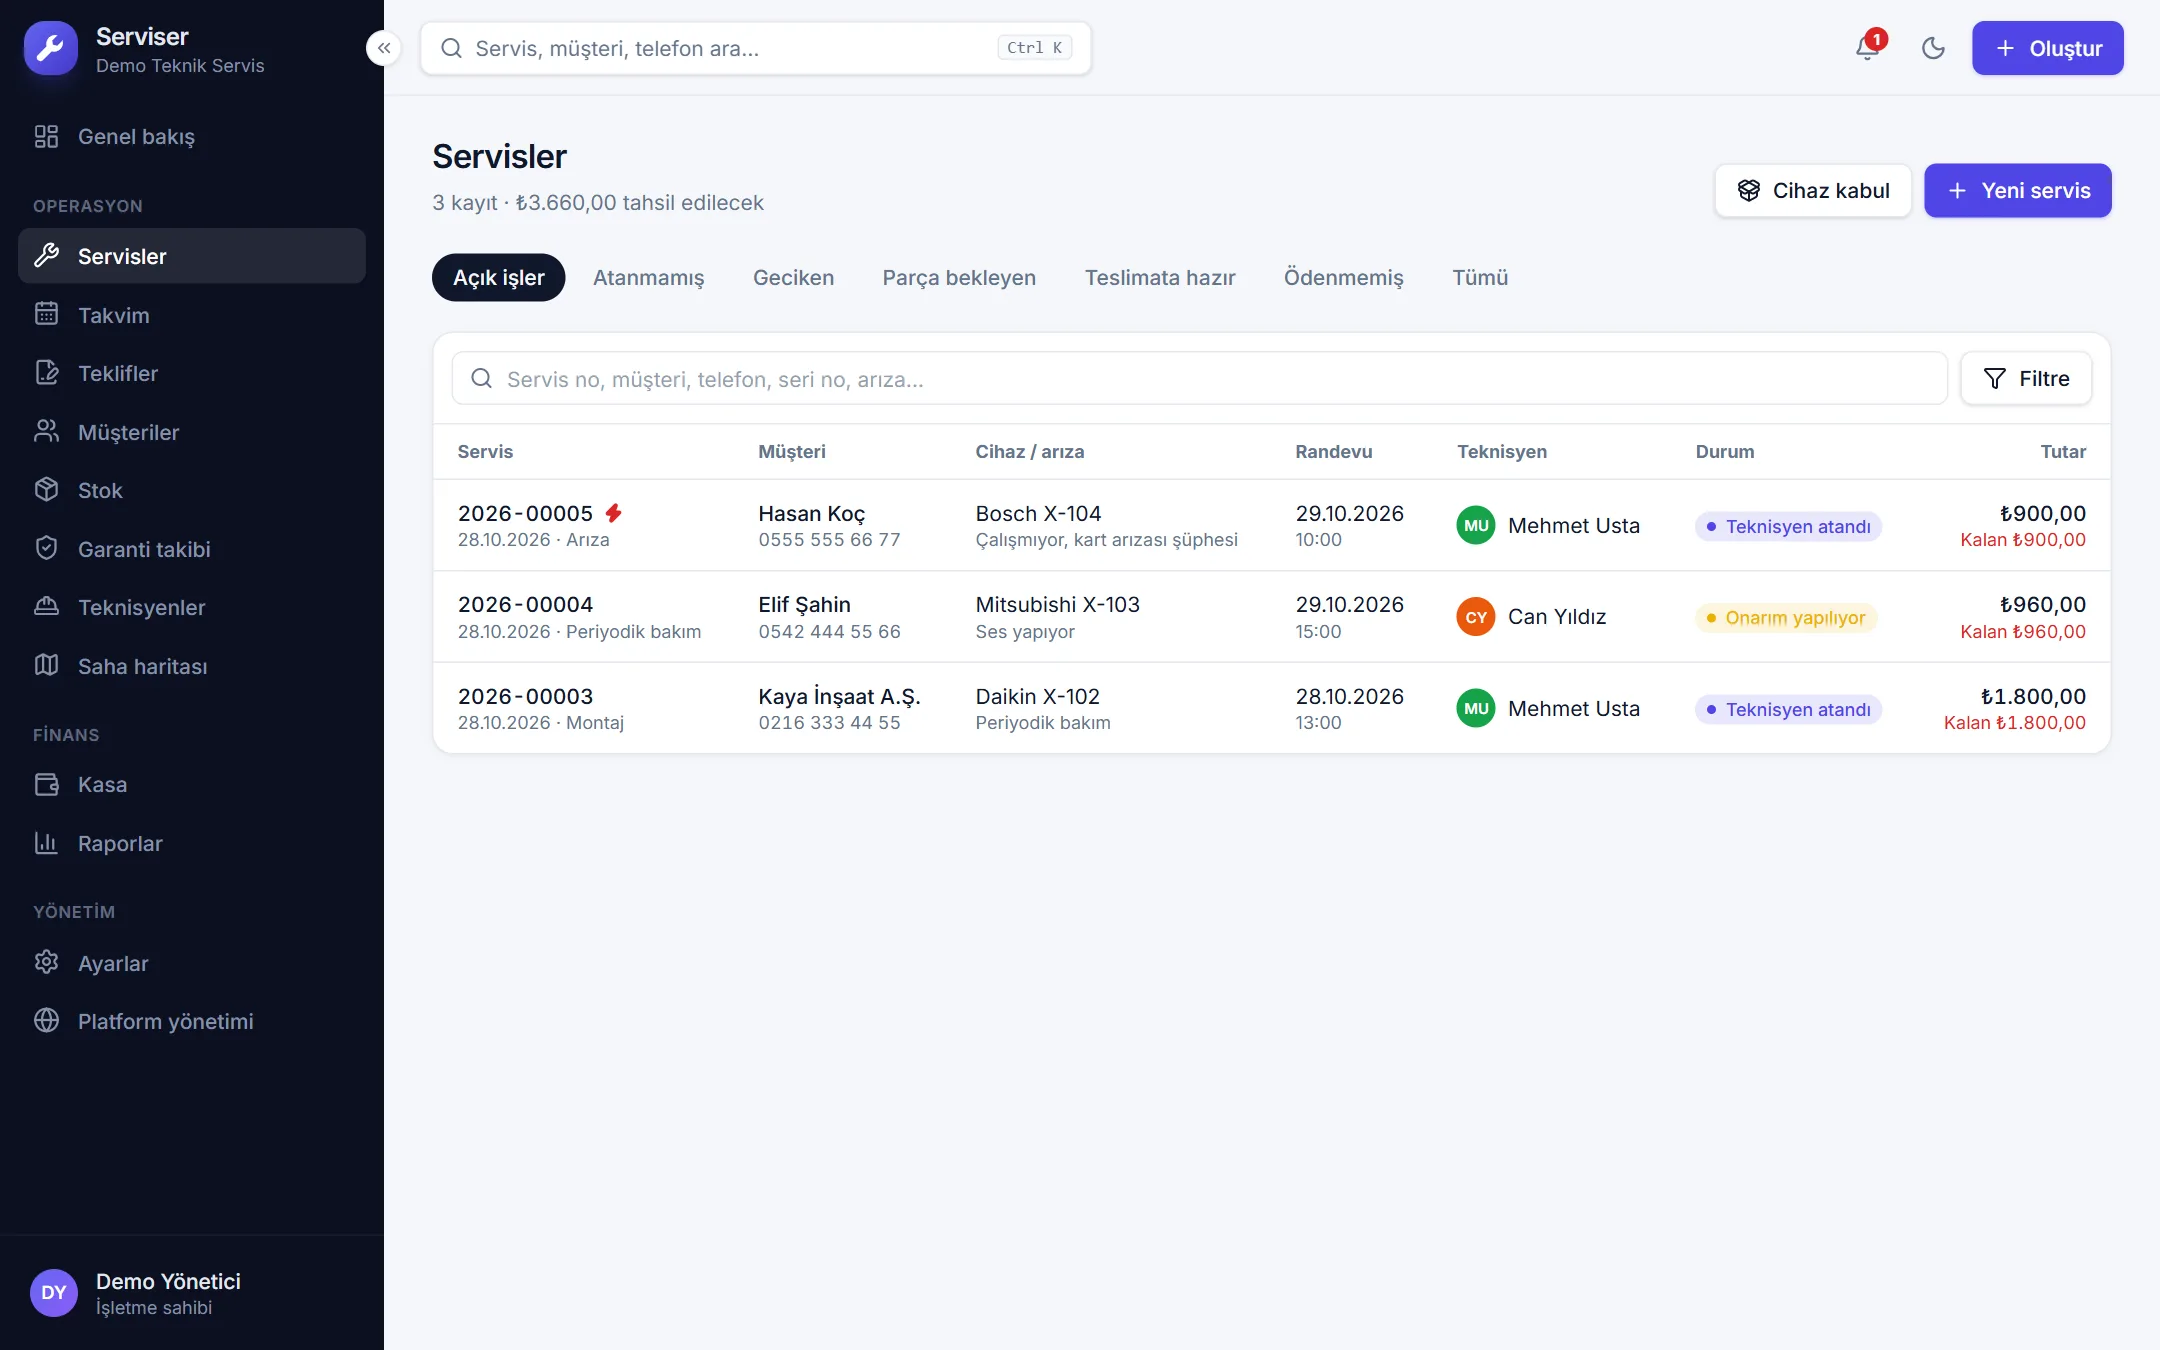This screenshot has height=1350, width=2160.
Task: Collapse the sidebar with the double-chevron icon
Action: (x=384, y=48)
